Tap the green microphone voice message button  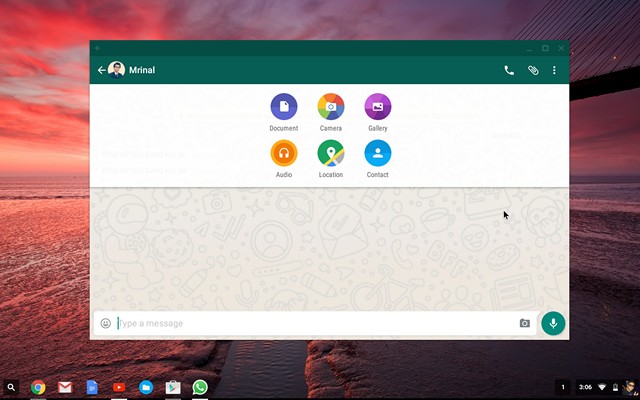(553, 323)
